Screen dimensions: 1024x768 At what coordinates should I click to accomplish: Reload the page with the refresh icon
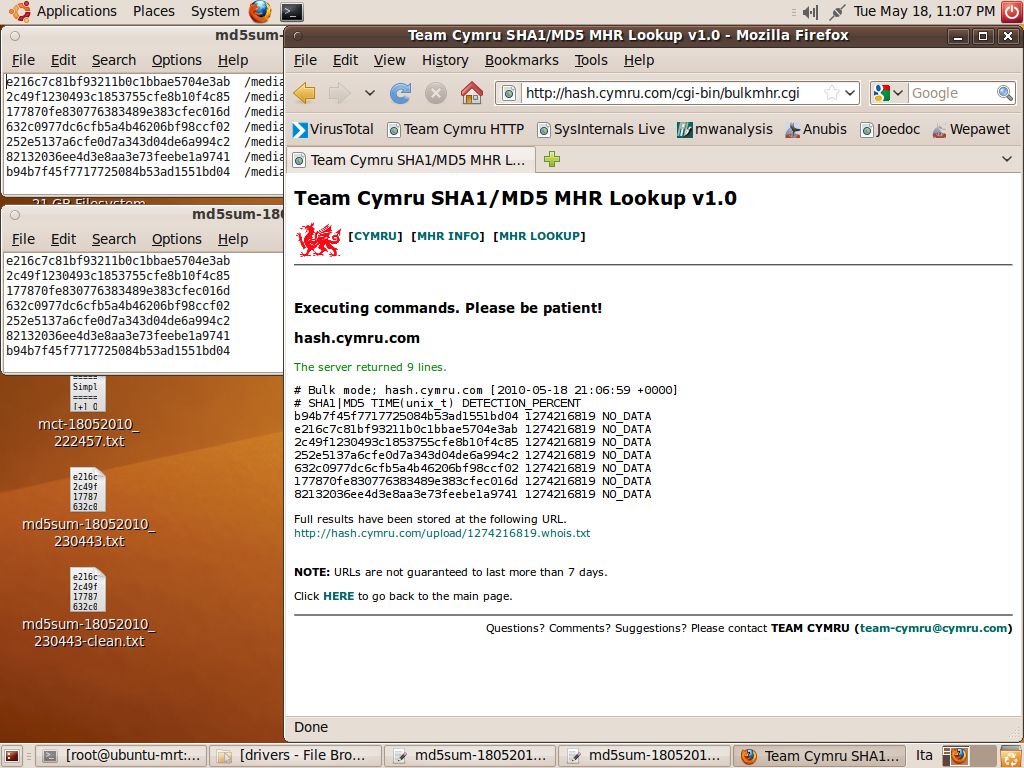coord(400,93)
